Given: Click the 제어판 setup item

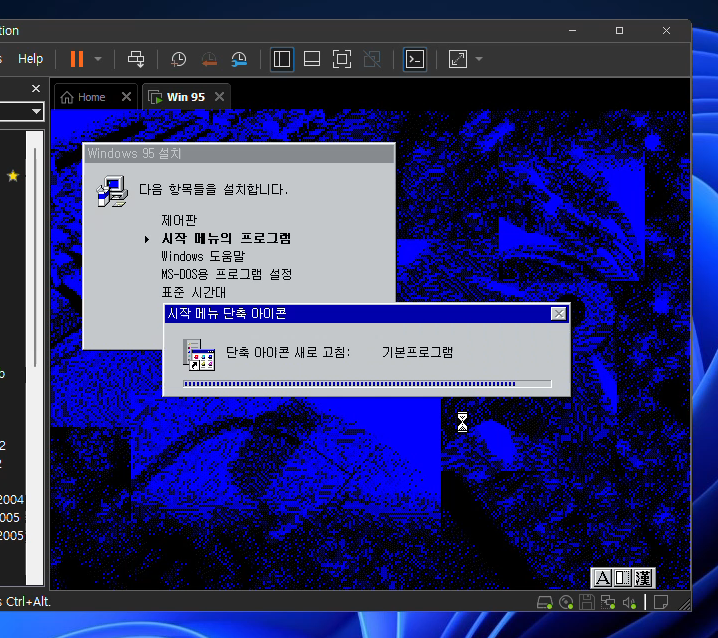Looking at the screenshot, I should click(179, 220).
